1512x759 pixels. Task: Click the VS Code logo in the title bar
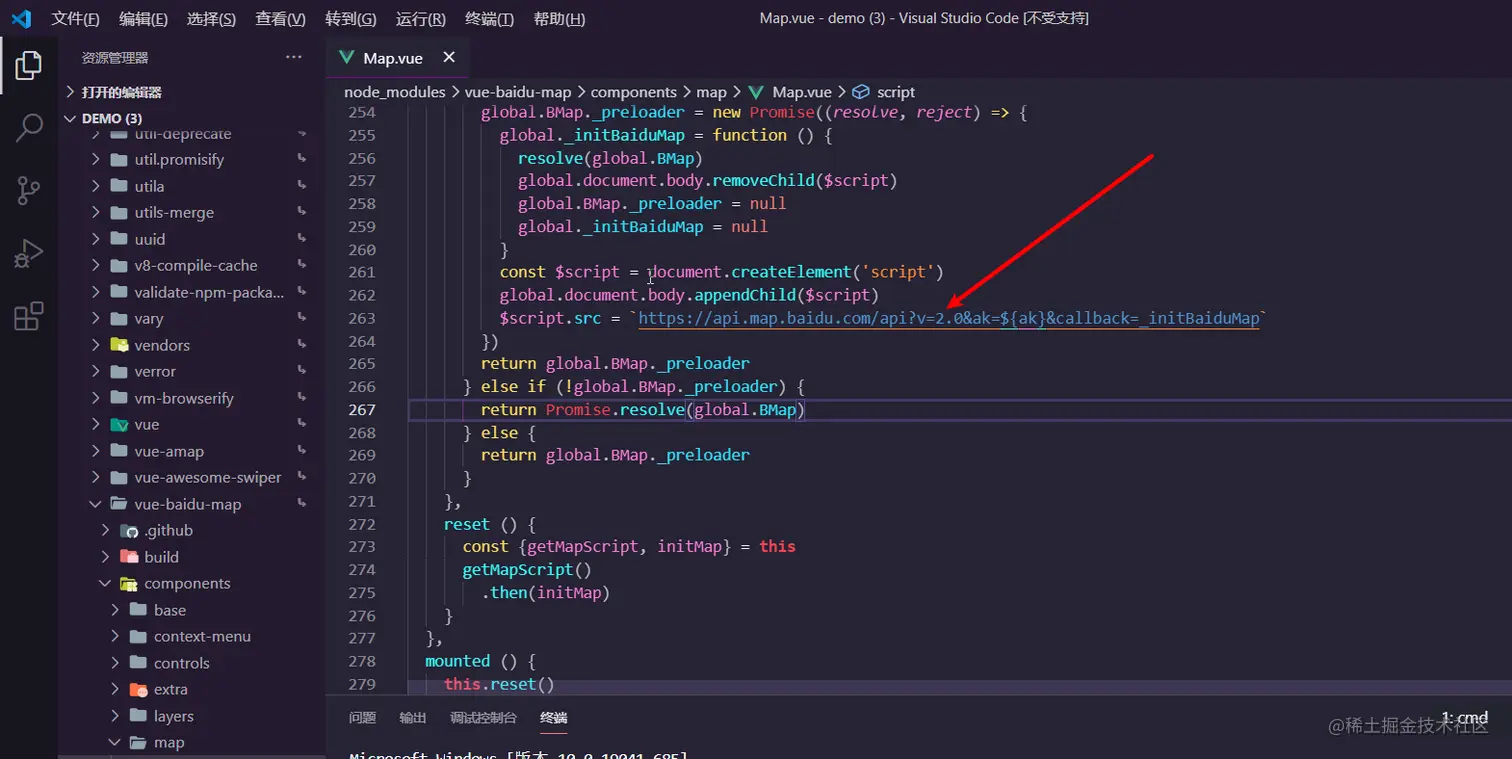pyautogui.click(x=21, y=19)
